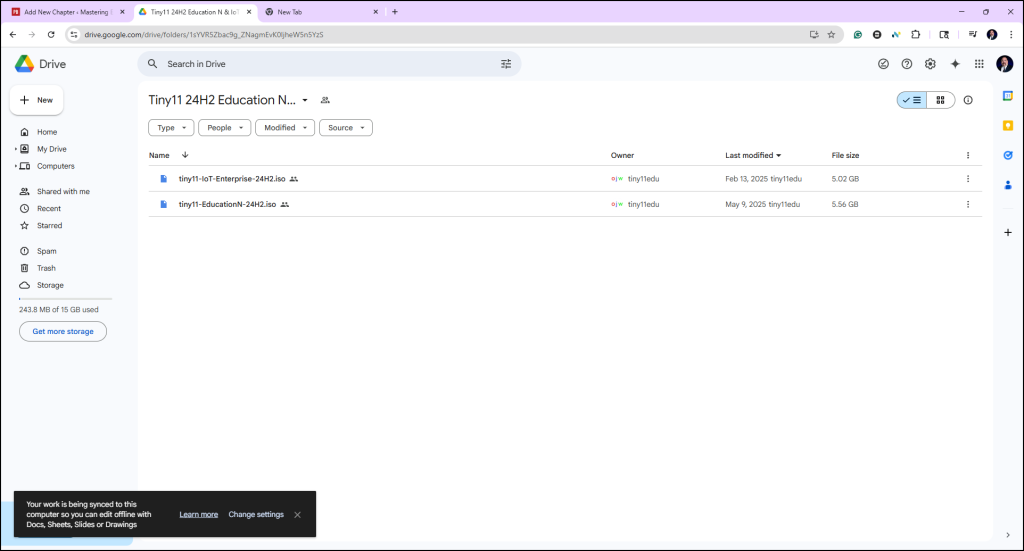
Task: Open a new browser tab with plus
Action: (x=394, y=12)
